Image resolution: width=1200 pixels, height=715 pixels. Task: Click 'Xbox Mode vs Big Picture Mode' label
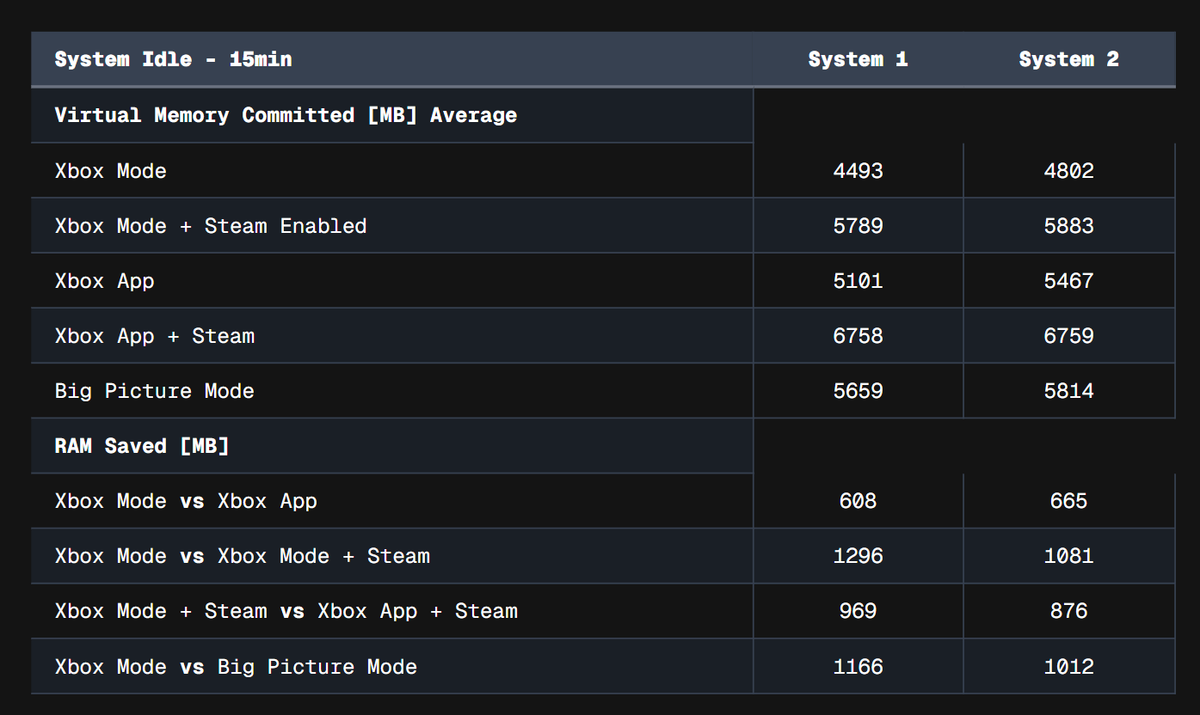click(236, 666)
